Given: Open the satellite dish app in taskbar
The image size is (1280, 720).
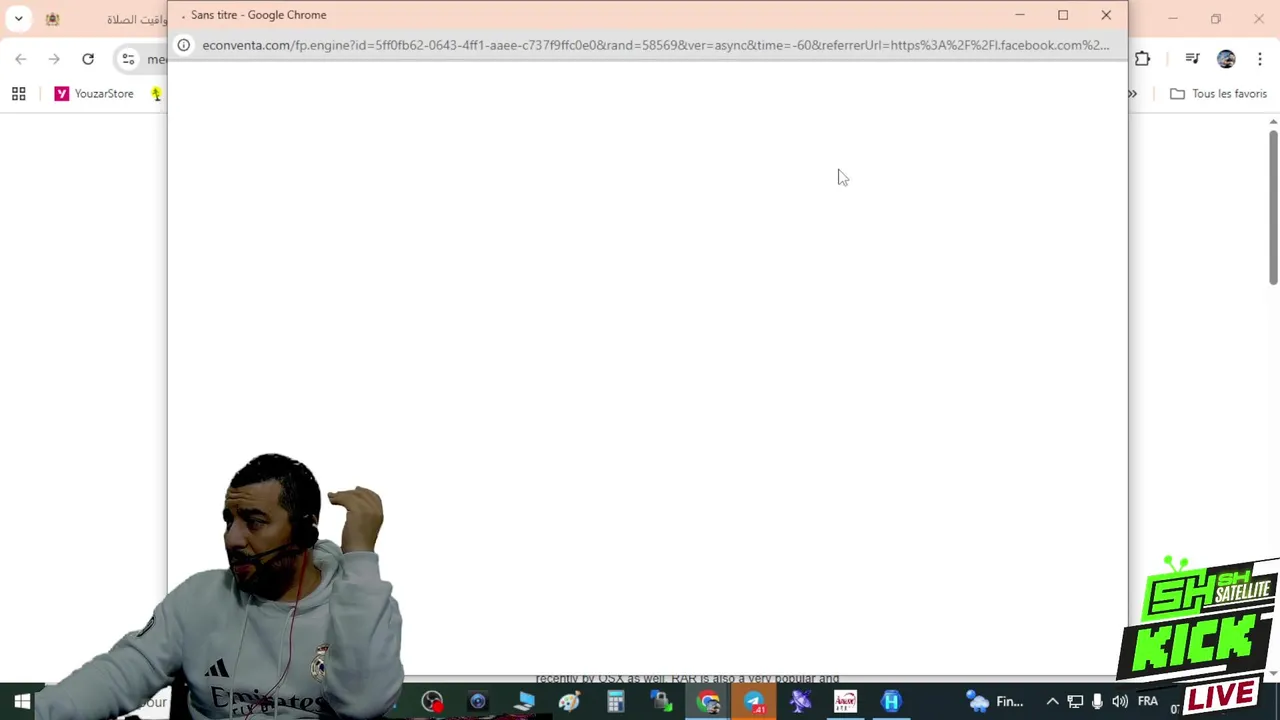Looking at the screenshot, I should coord(800,702).
